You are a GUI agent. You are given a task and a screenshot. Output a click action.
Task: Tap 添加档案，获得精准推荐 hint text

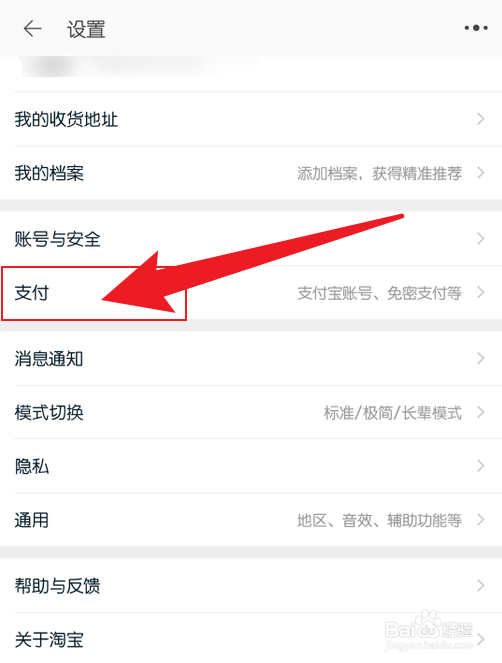379,173
